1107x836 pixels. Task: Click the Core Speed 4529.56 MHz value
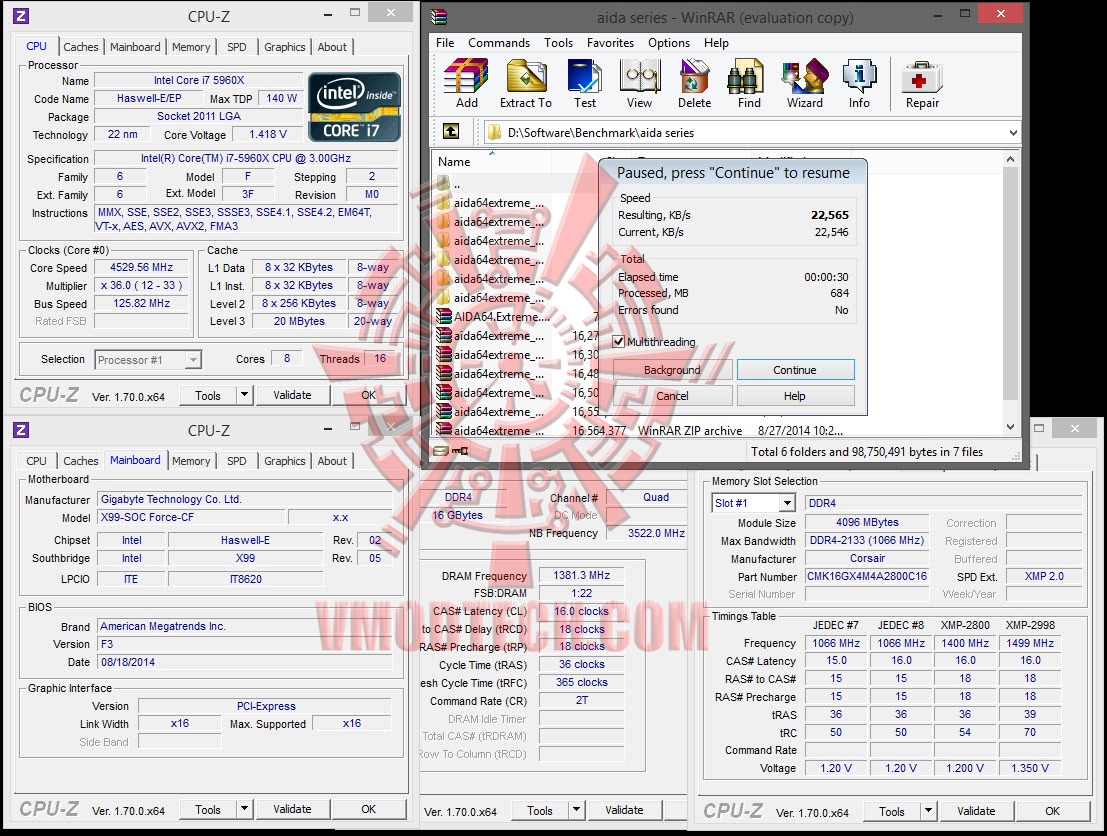point(141,267)
